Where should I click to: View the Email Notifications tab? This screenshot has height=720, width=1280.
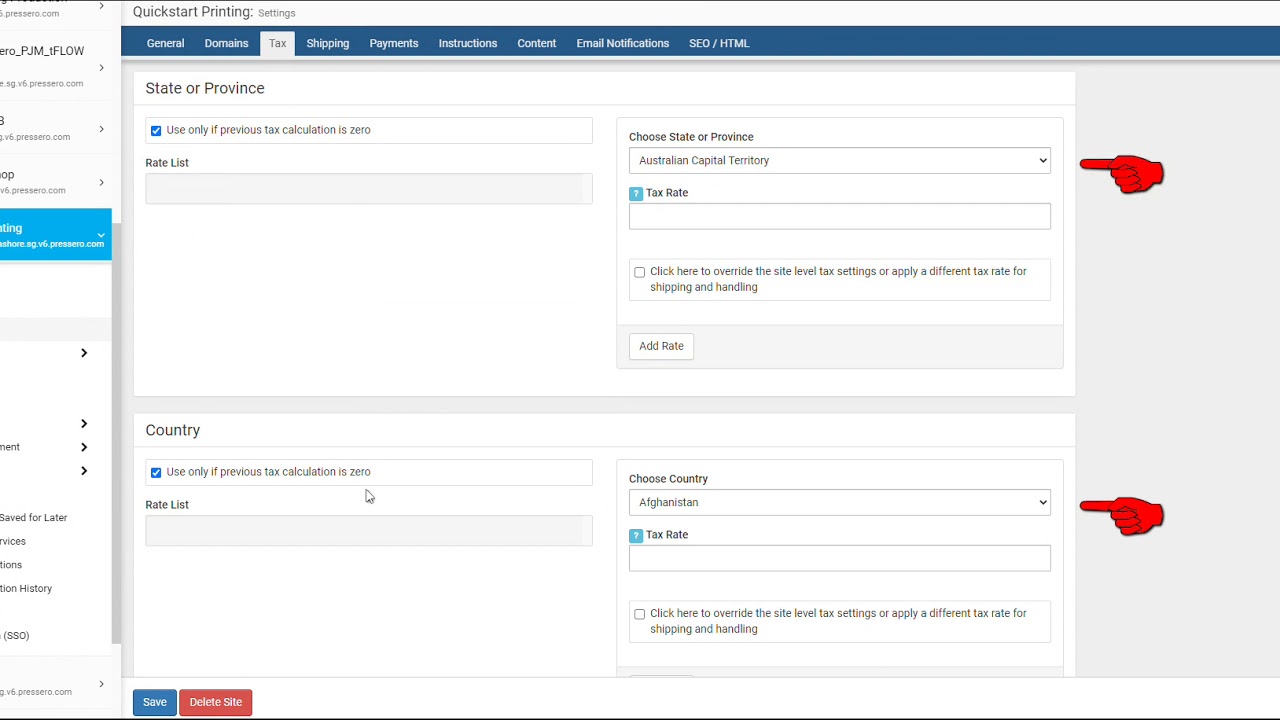tap(623, 43)
